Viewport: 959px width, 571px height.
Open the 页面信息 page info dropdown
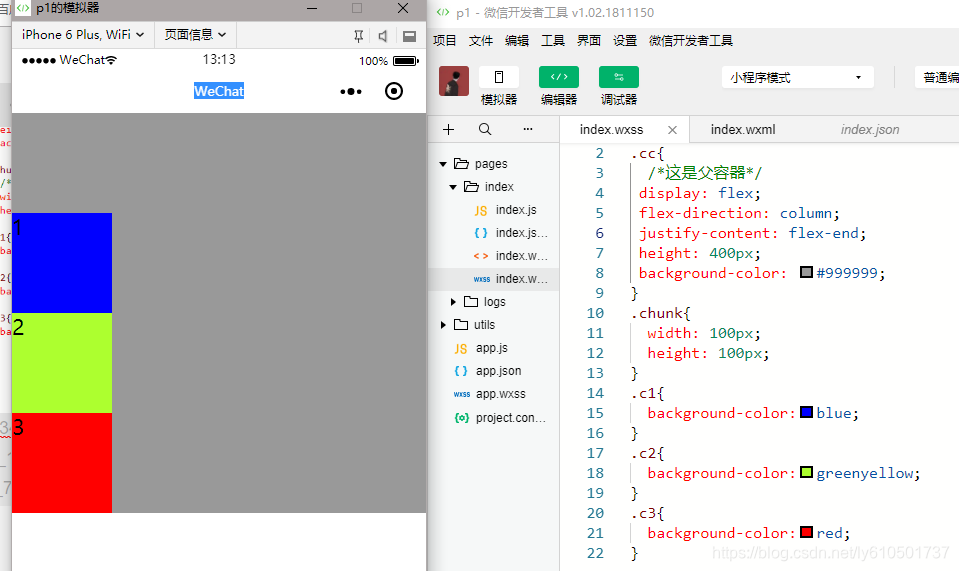pyautogui.click(x=195, y=35)
